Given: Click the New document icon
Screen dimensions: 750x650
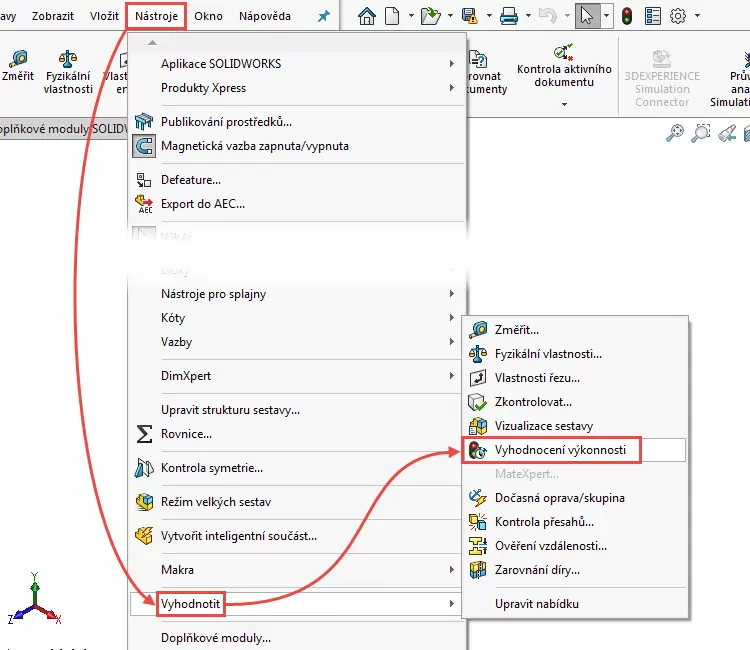Looking at the screenshot, I should point(392,16).
